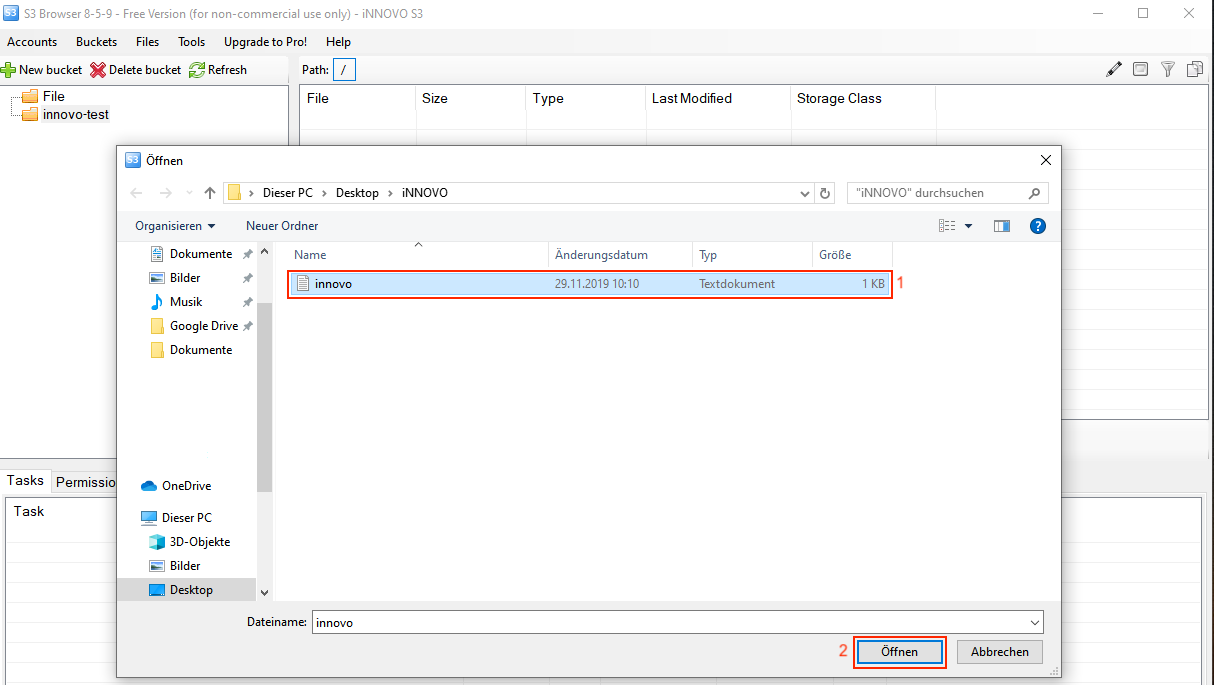Select pinned Bilder in quick access
The image size is (1214, 685).
(184, 278)
